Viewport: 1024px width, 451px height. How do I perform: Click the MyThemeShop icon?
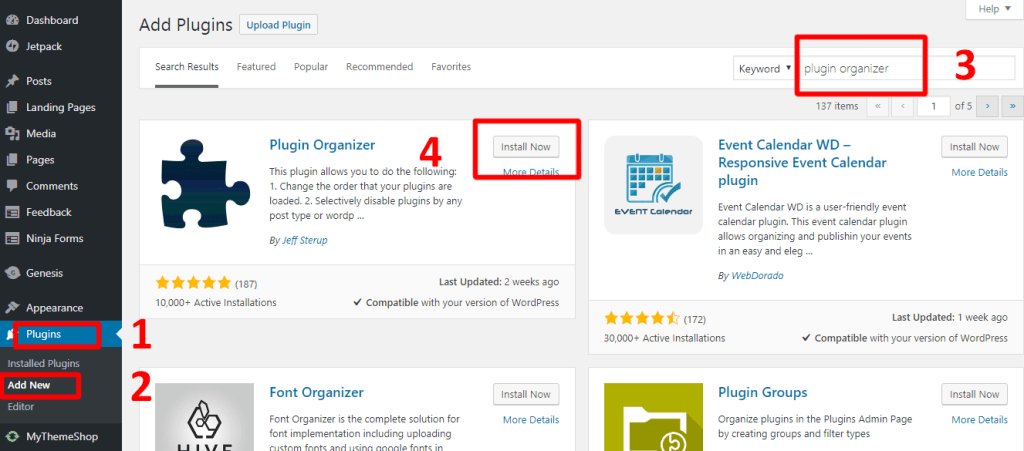tap(12, 436)
